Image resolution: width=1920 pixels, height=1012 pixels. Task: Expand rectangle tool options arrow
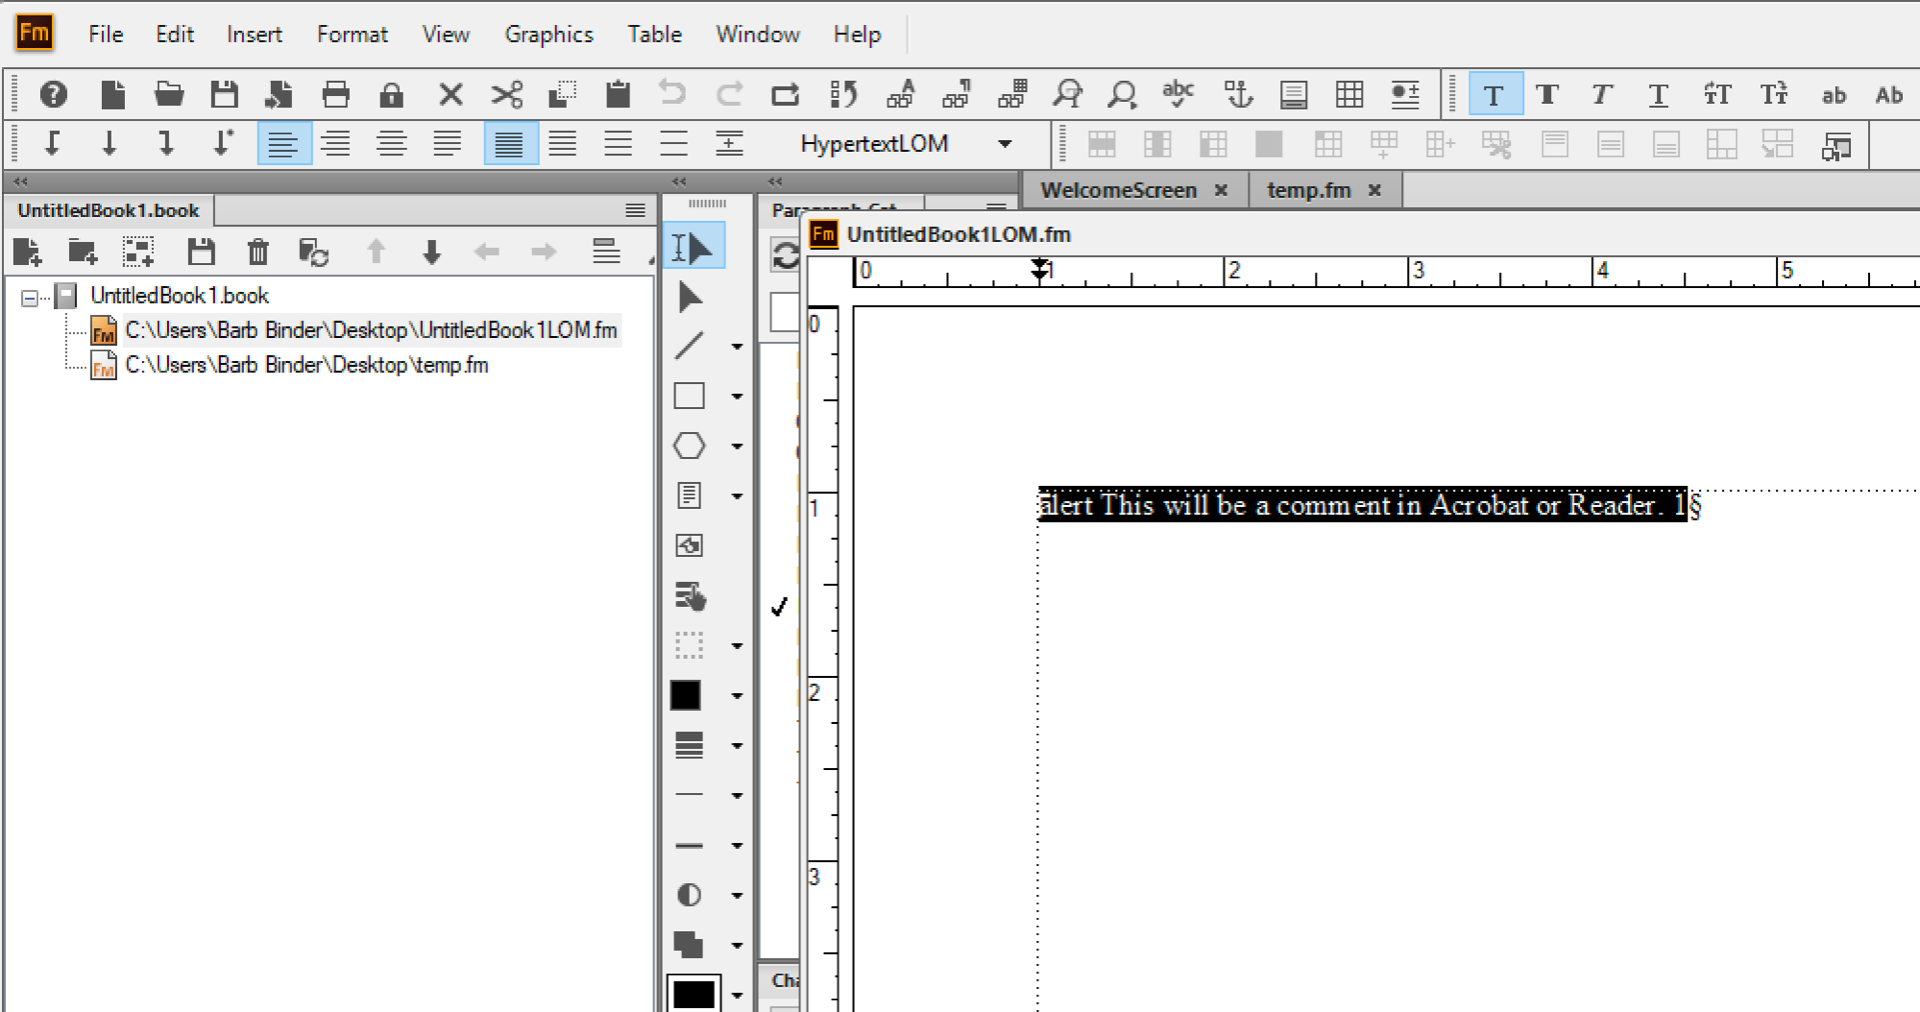(737, 397)
